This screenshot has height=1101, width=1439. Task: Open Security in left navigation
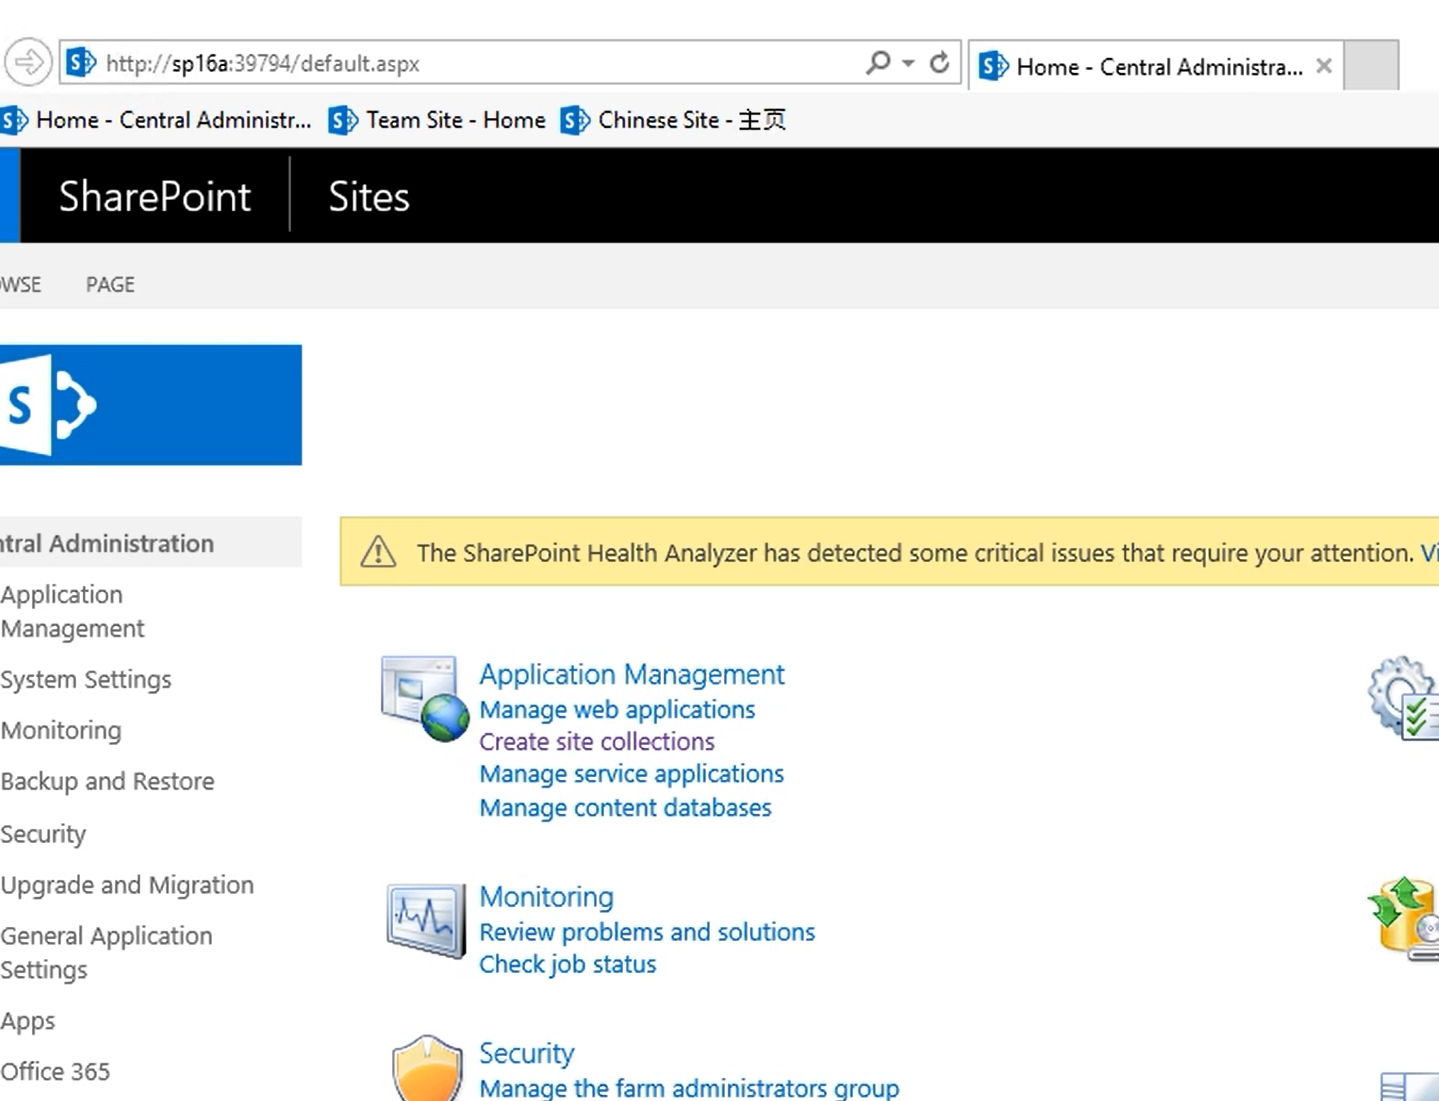[x=43, y=833]
